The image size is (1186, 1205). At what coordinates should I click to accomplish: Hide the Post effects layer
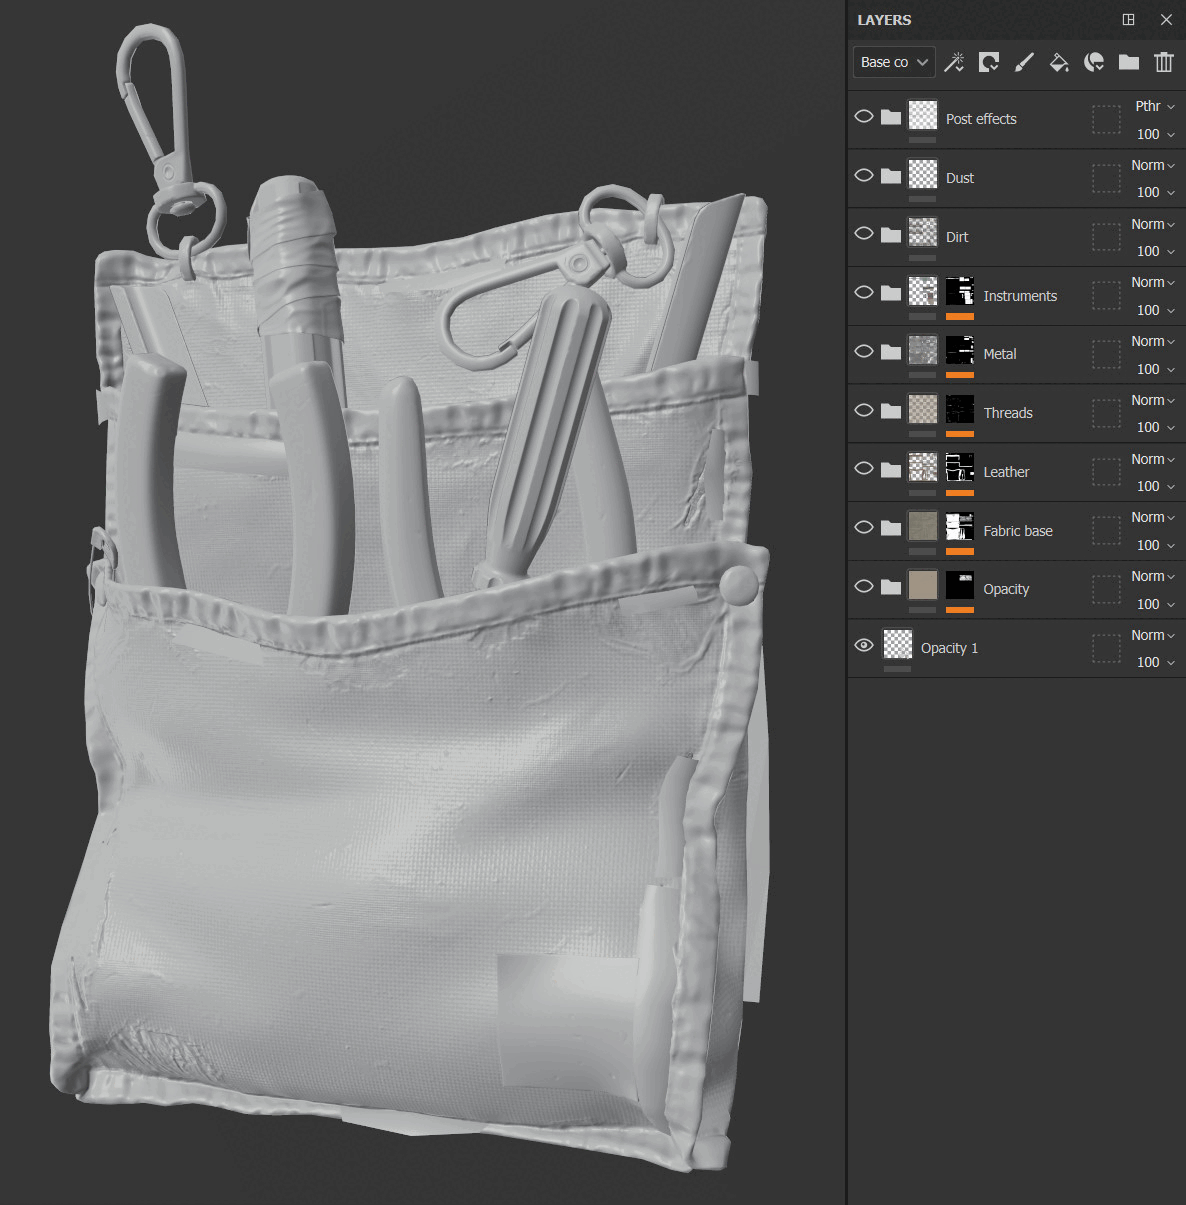coord(864,116)
